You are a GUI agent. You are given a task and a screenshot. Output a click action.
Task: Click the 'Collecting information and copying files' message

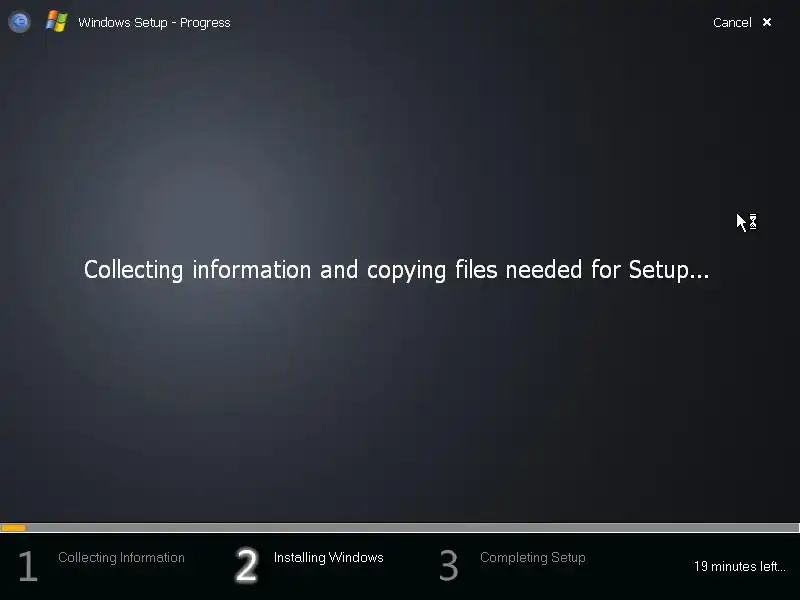pyautogui.click(x=396, y=270)
